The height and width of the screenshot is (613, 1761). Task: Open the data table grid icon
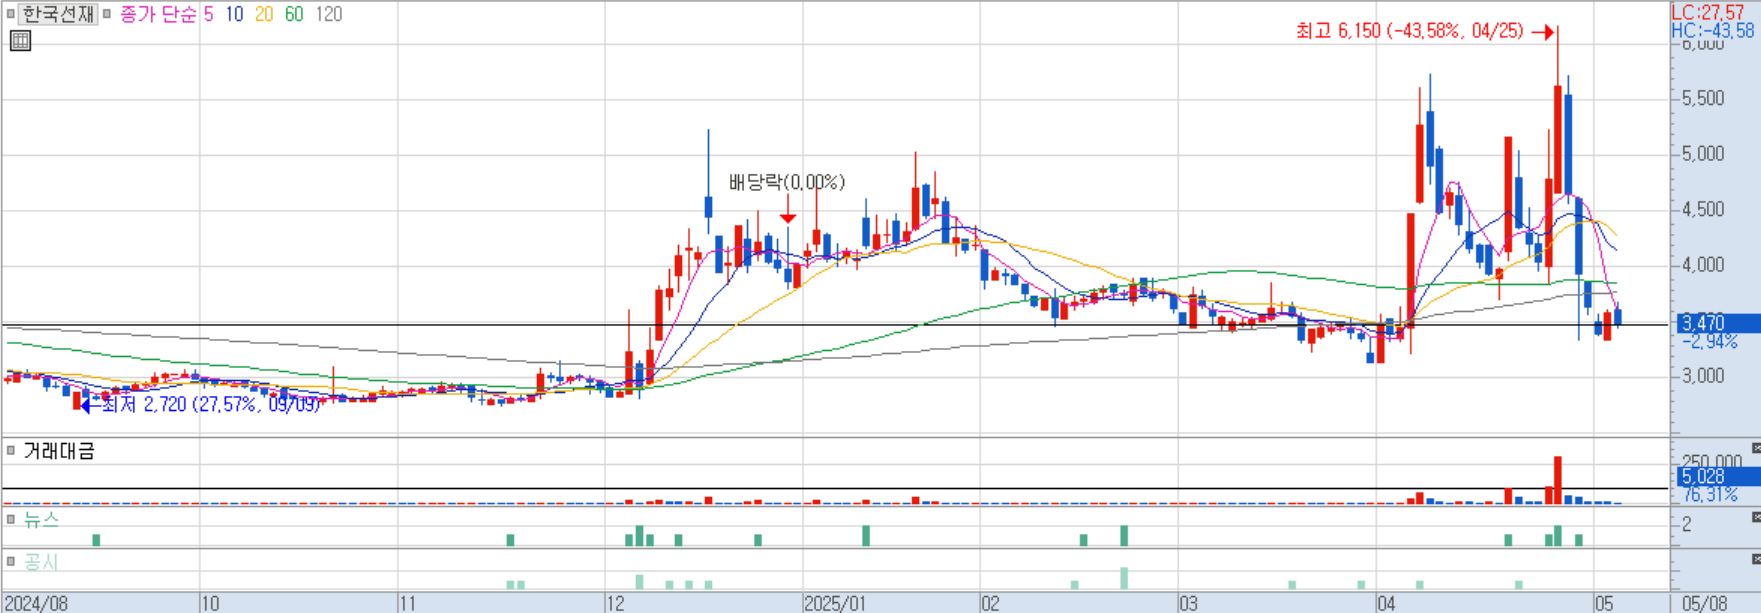coord(20,41)
